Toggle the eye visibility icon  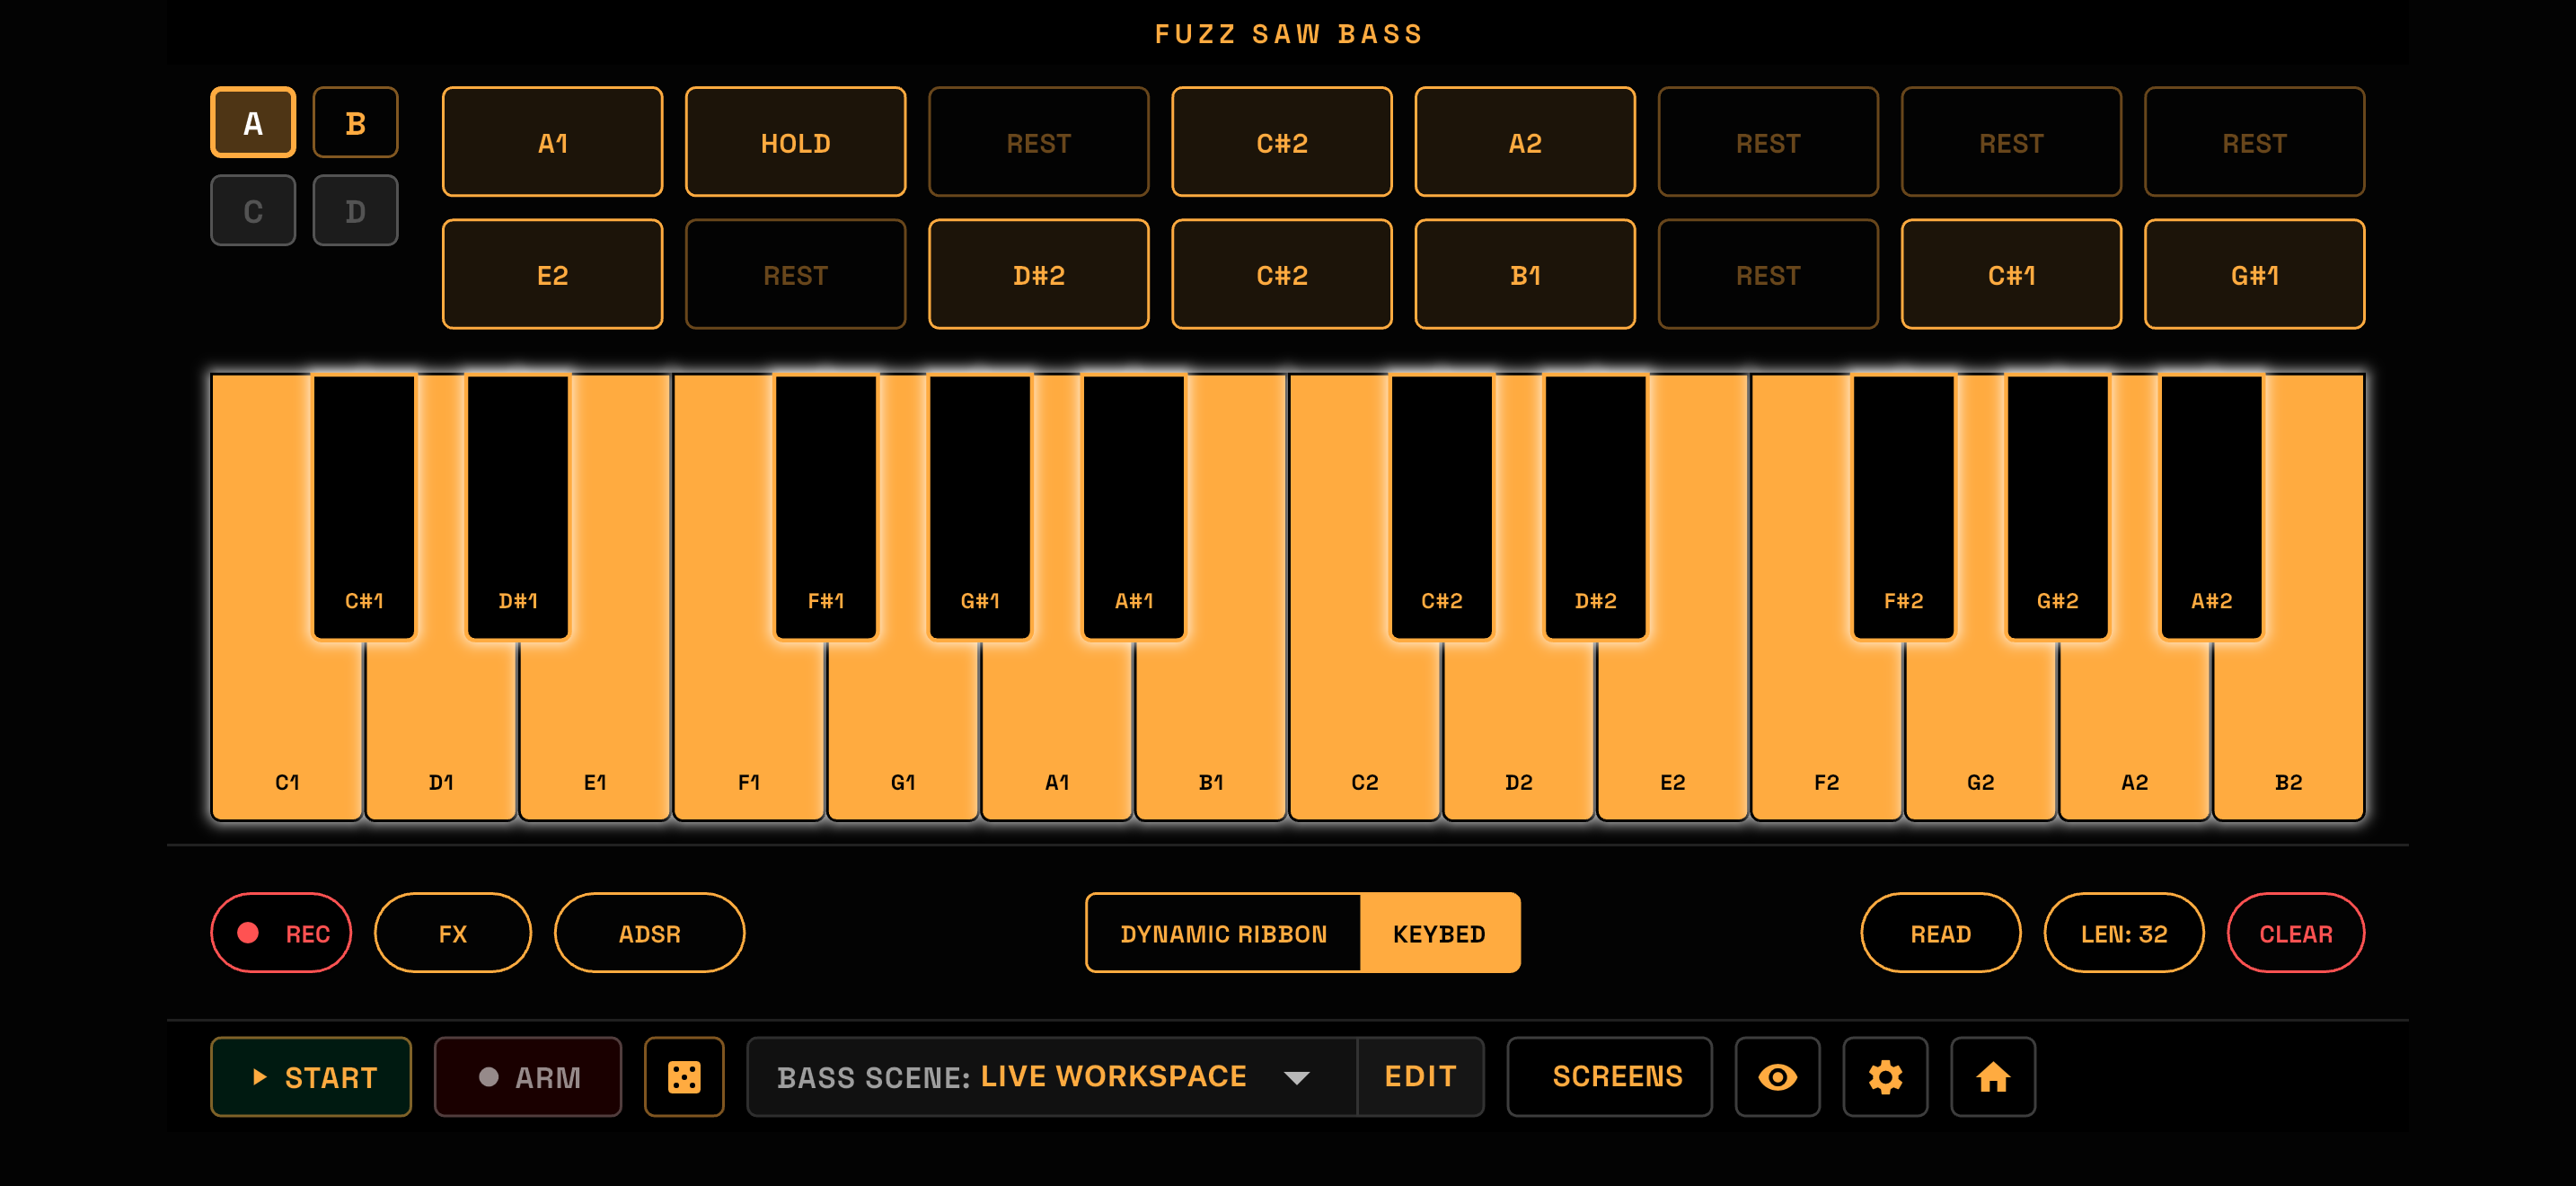[1777, 1076]
